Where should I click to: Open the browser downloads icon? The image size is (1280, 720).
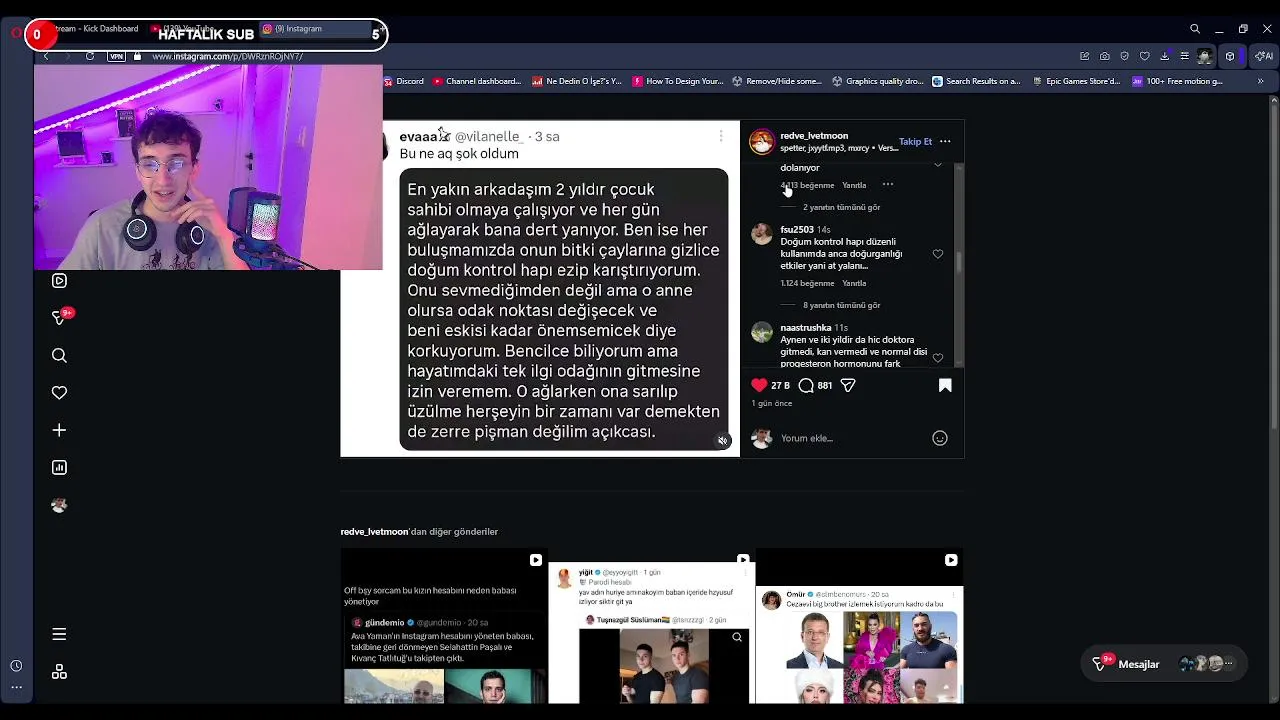pyautogui.click(x=1164, y=56)
